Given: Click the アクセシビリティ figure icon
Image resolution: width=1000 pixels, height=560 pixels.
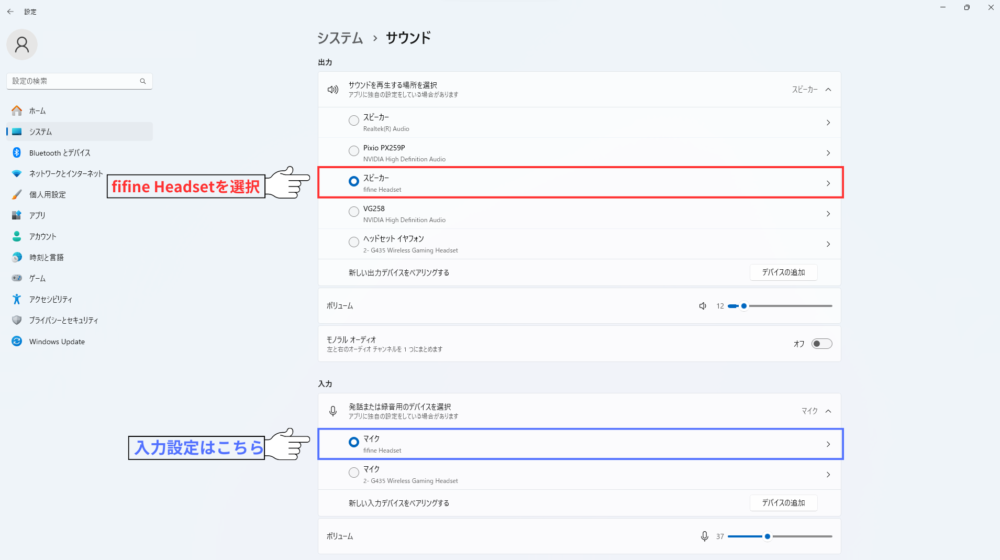Looking at the screenshot, I should tap(17, 299).
